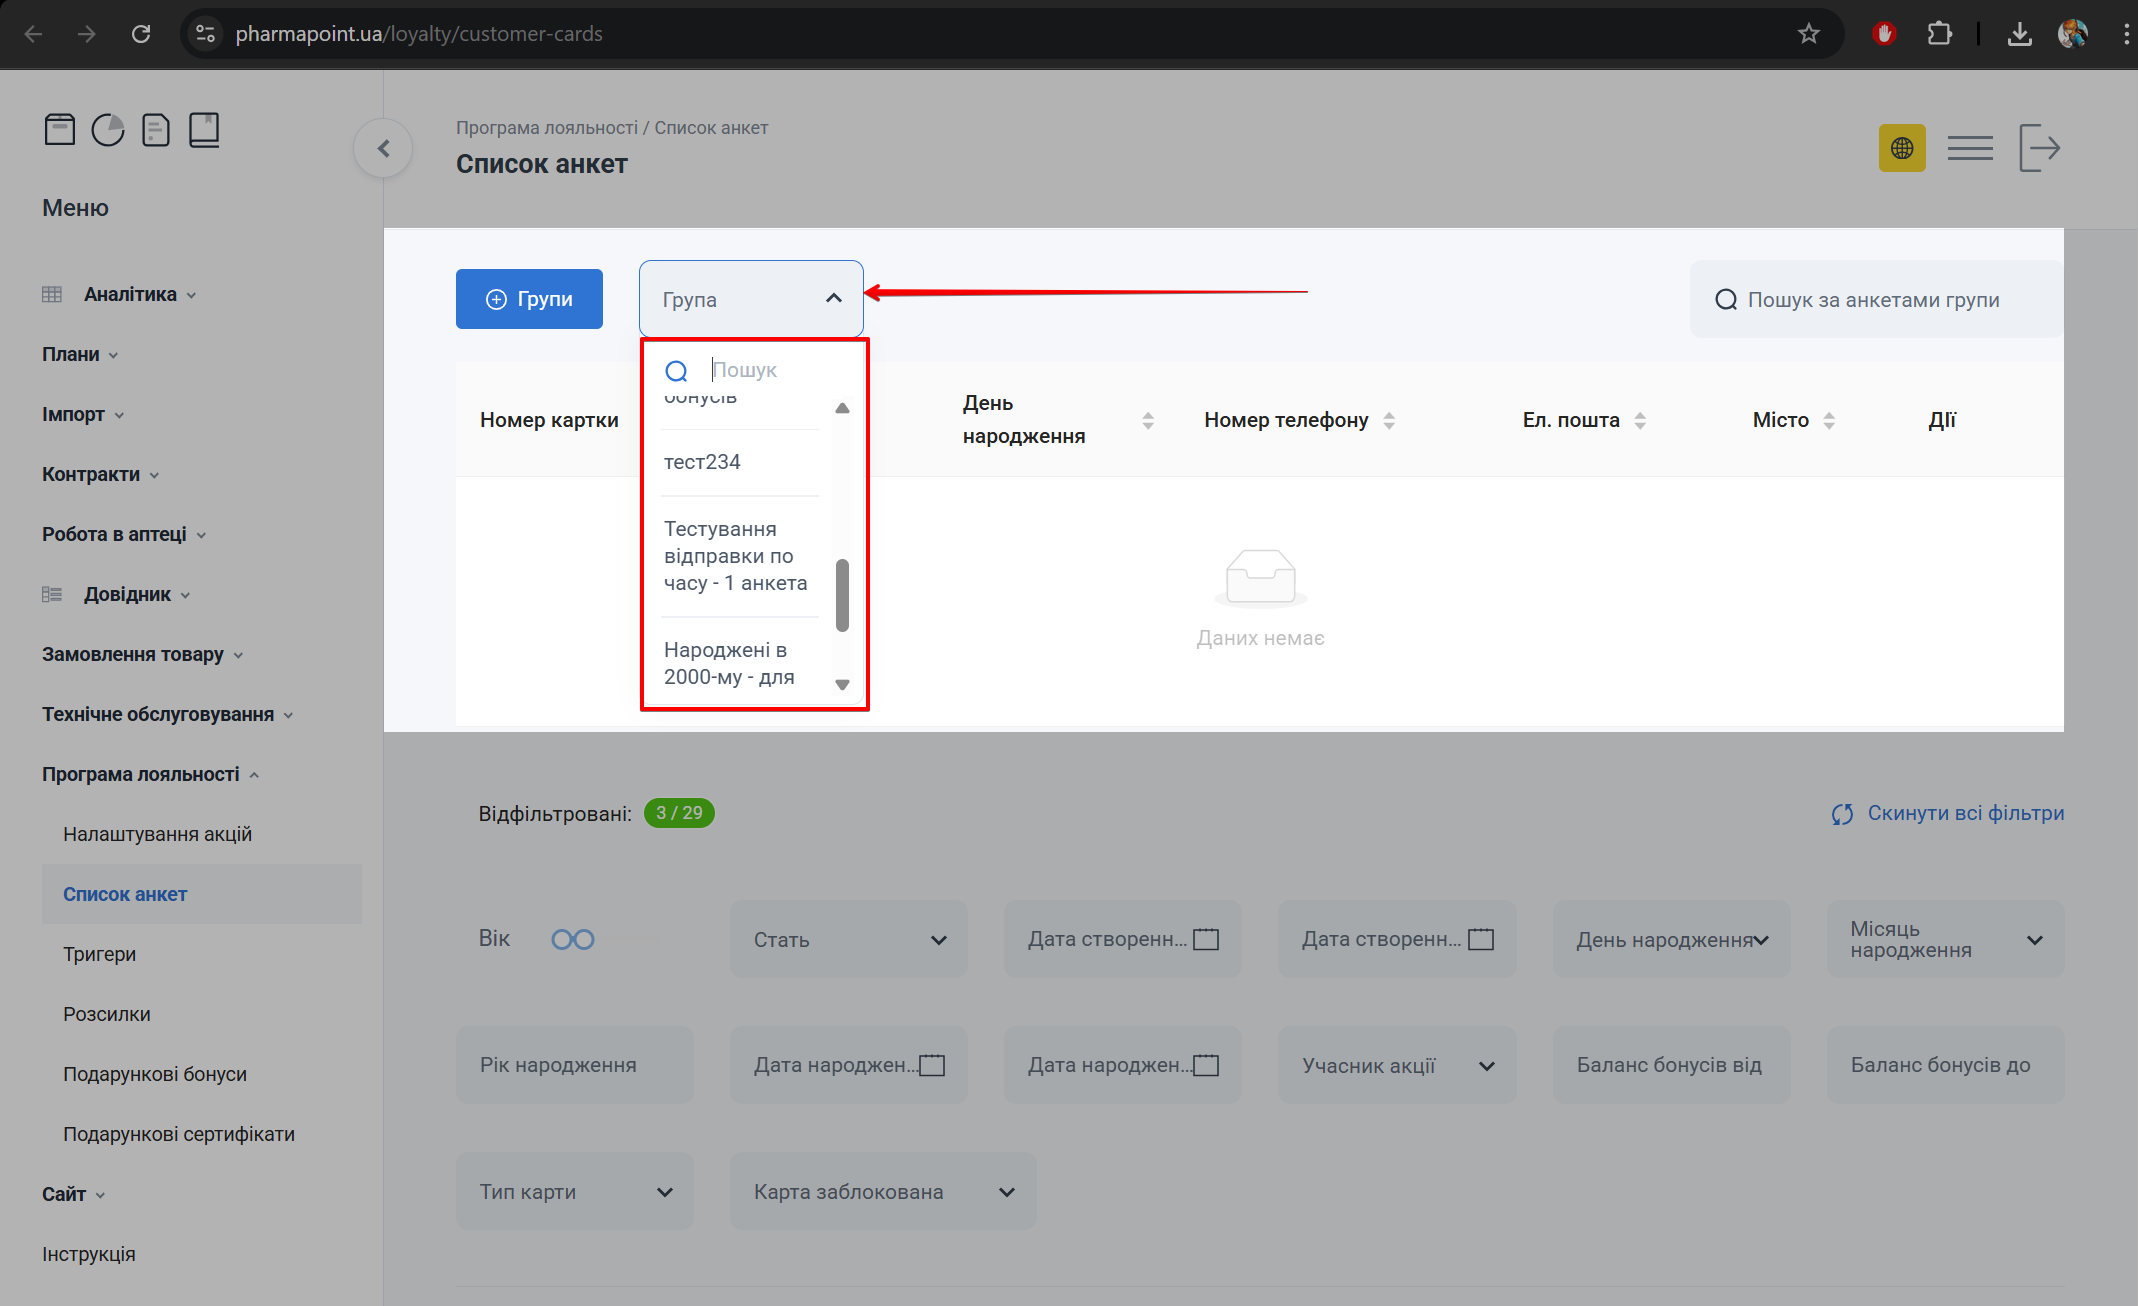Click the Пошук за анкетами групи field
2138x1306 pixels.
pyautogui.click(x=1873, y=300)
